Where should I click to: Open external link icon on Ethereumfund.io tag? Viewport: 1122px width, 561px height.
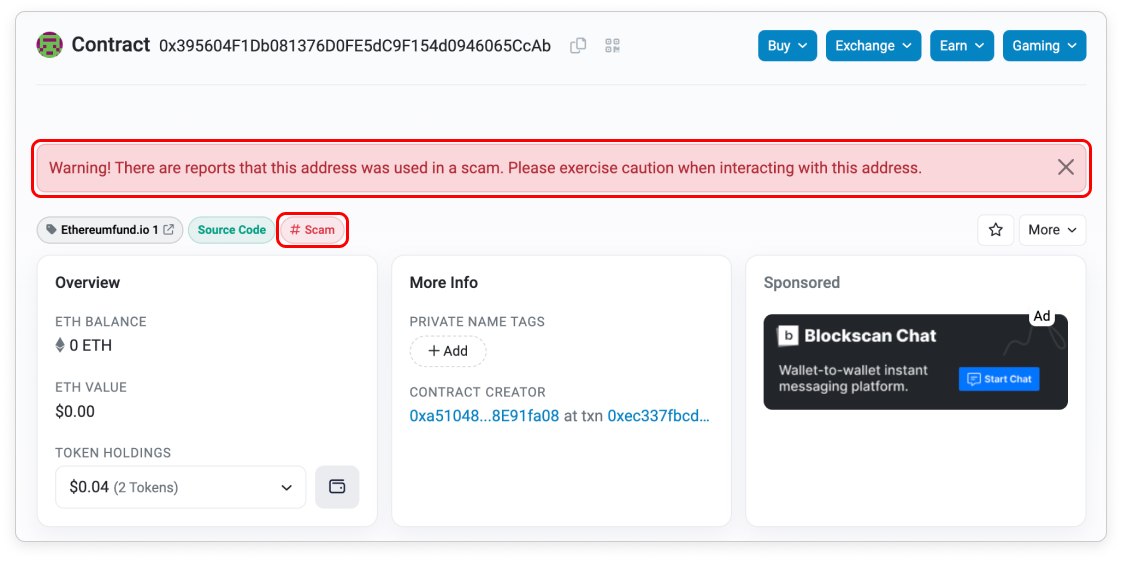point(169,230)
